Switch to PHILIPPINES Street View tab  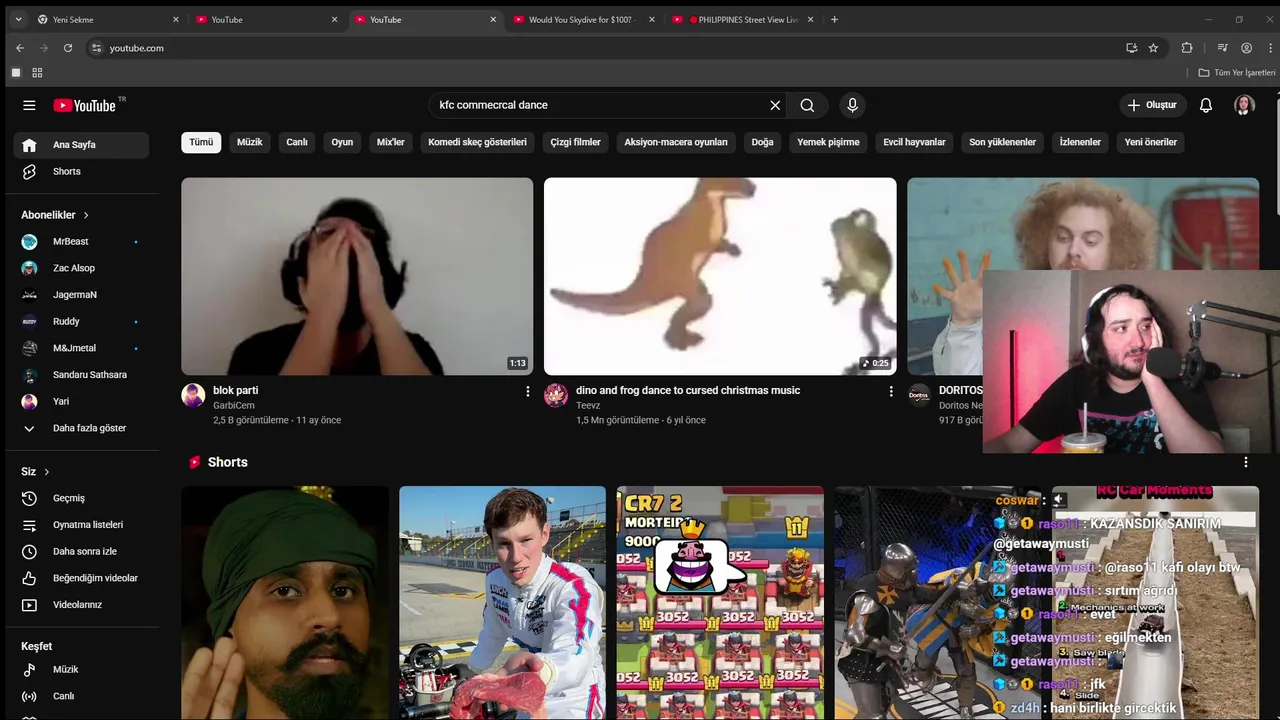(742, 19)
